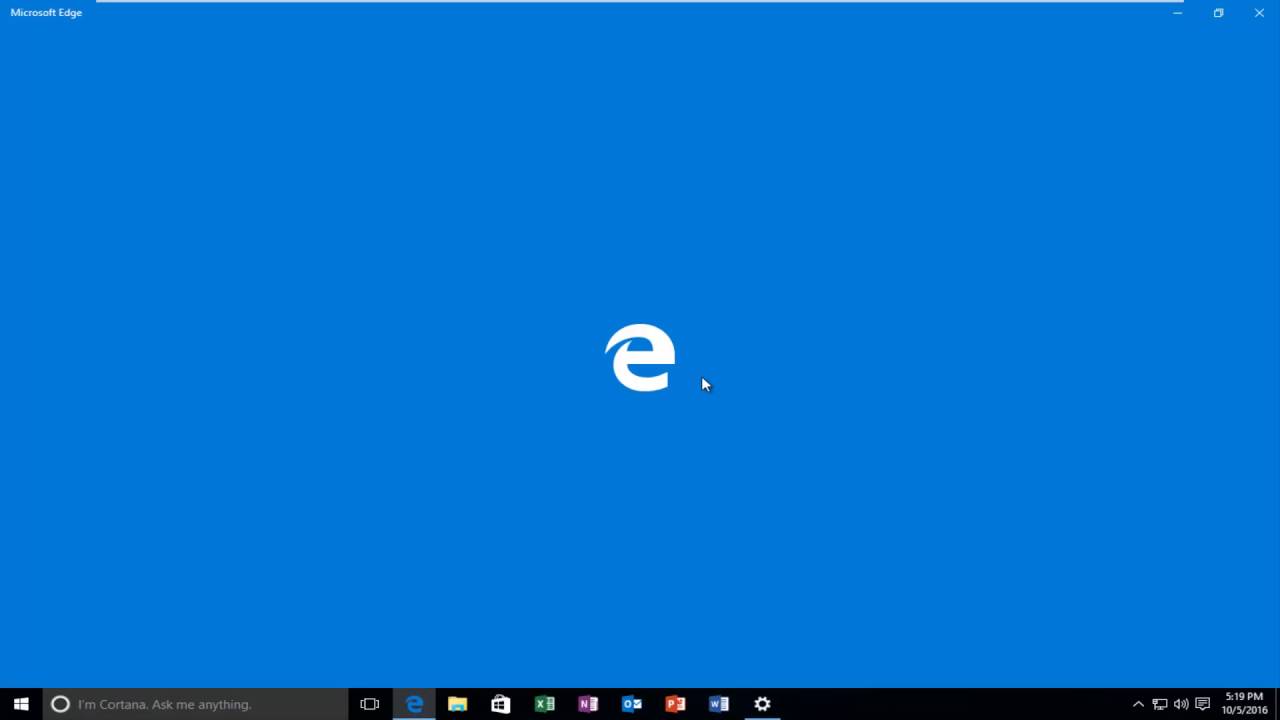This screenshot has width=1280, height=720.
Task: Open Word from the taskbar
Action: pyautogui.click(x=719, y=704)
